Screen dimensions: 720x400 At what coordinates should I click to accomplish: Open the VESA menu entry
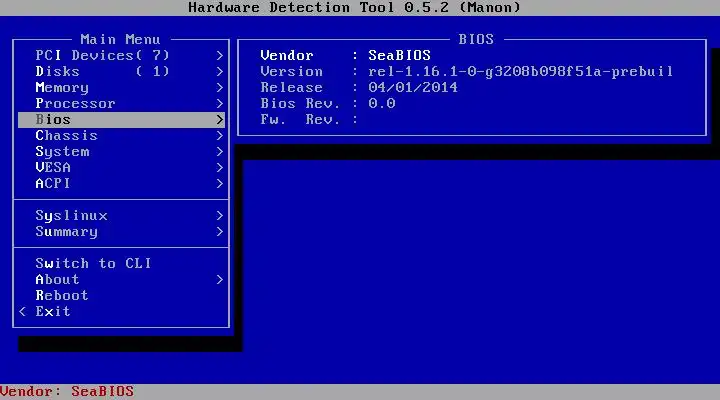(x=121, y=168)
